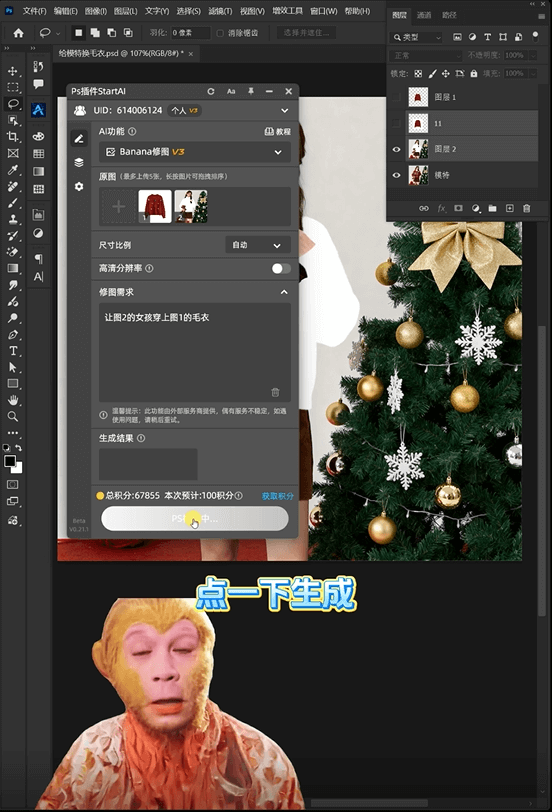This screenshot has height=812, width=552.
Task: Create new layer in Layers panel
Action: [x=510, y=208]
